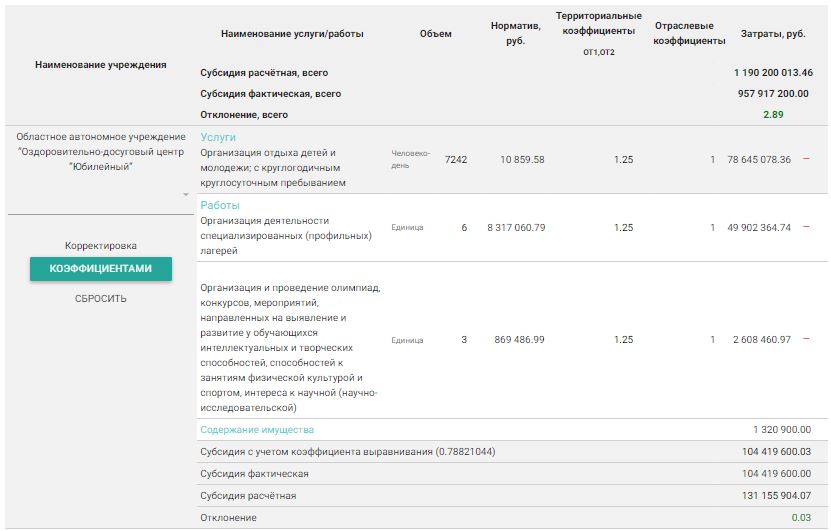831x531 pixels.
Task: Select the institution name "Оздоровительно-досуговый центр" field
Action: click(101, 152)
